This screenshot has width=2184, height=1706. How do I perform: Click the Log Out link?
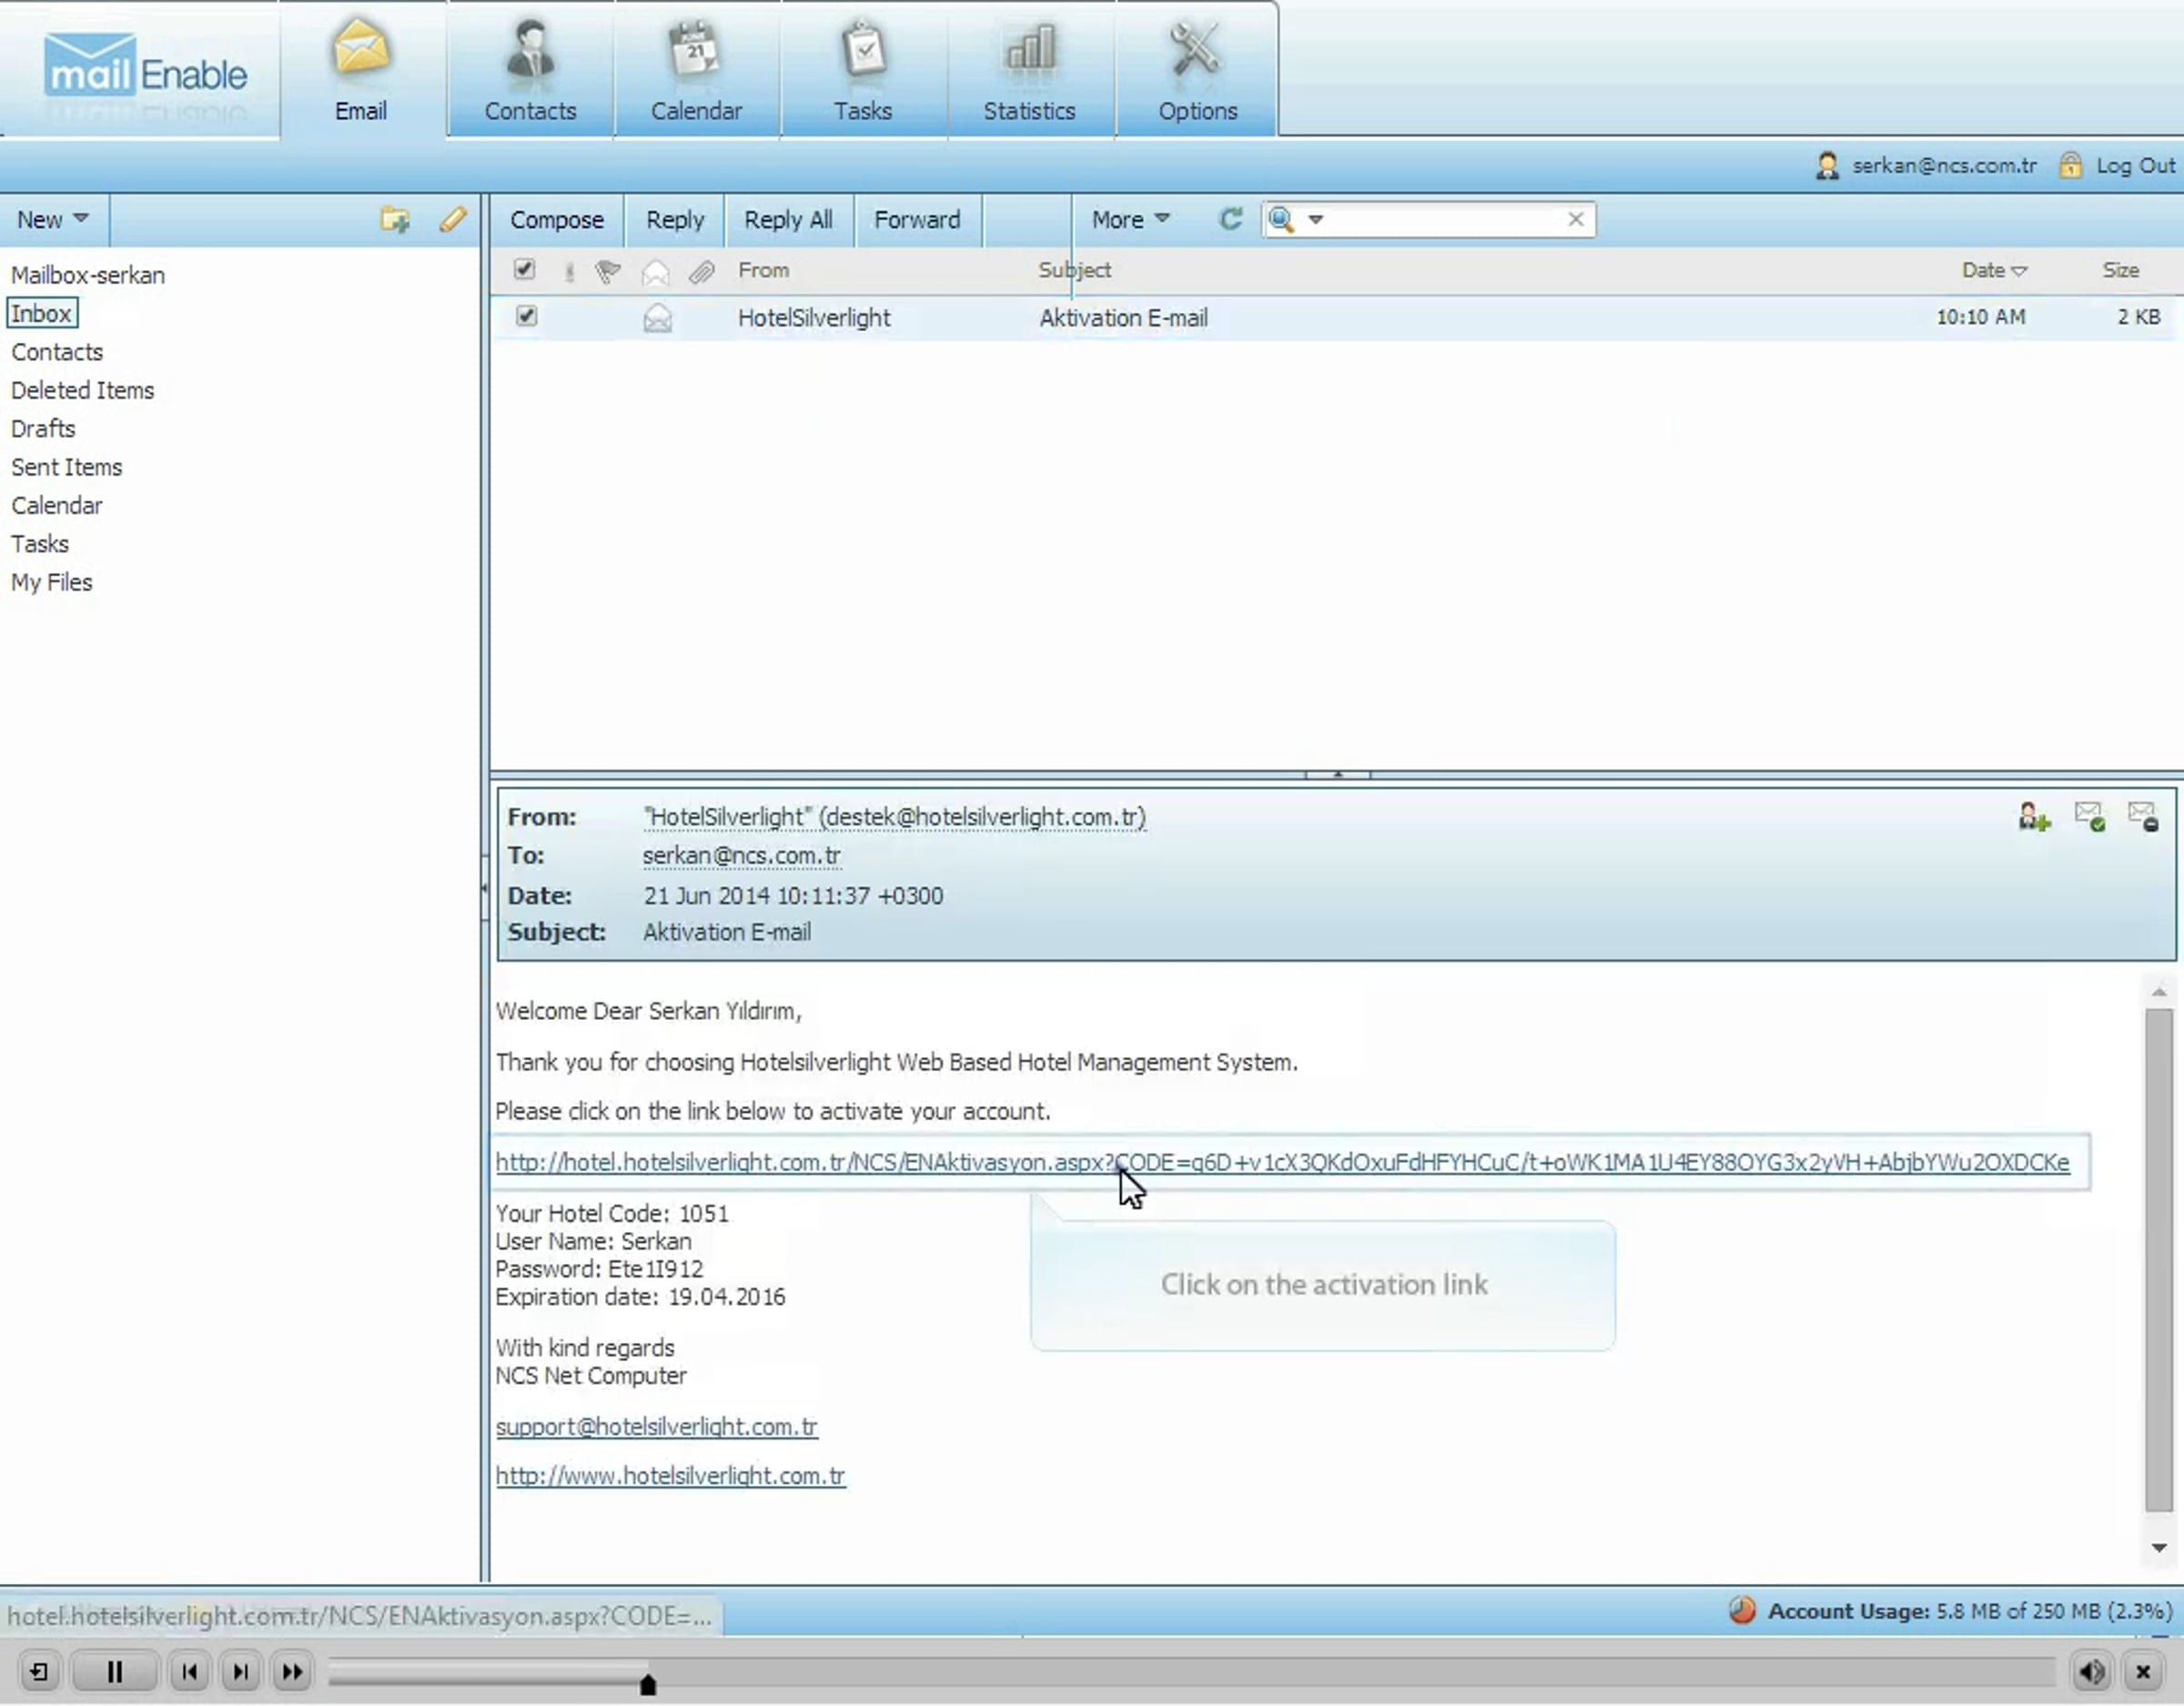click(2135, 165)
